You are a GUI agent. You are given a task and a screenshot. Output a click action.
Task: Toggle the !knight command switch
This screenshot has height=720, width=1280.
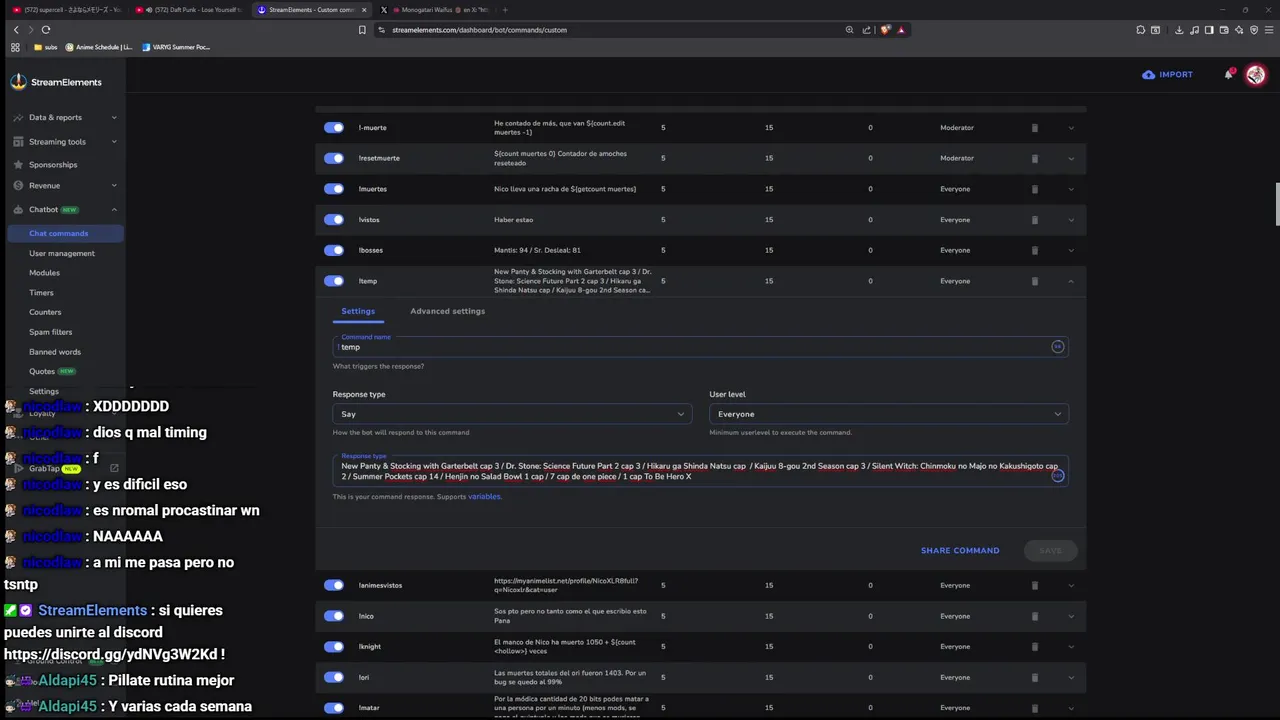(334, 647)
